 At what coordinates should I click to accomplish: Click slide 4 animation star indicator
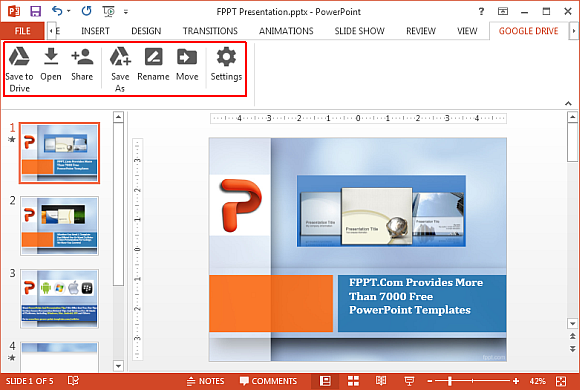(12, 358)
